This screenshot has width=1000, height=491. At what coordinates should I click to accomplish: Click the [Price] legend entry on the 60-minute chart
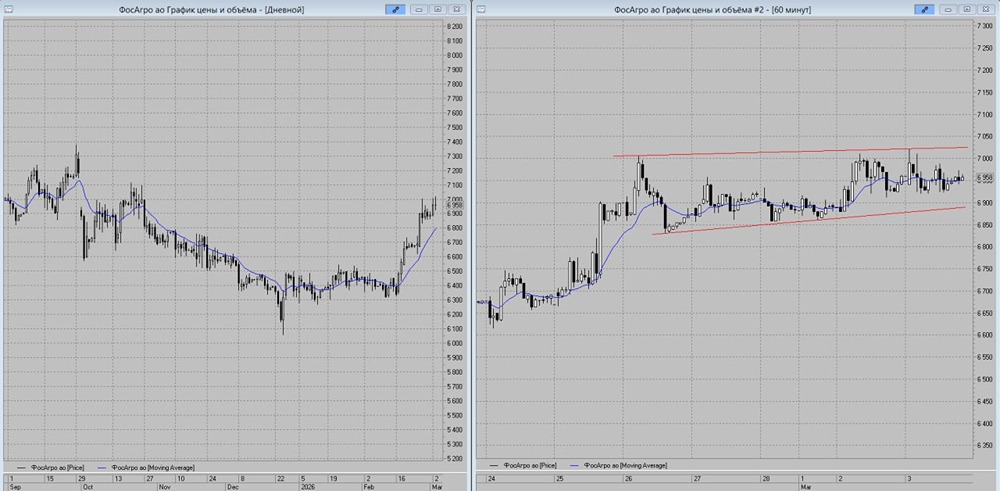530,467
